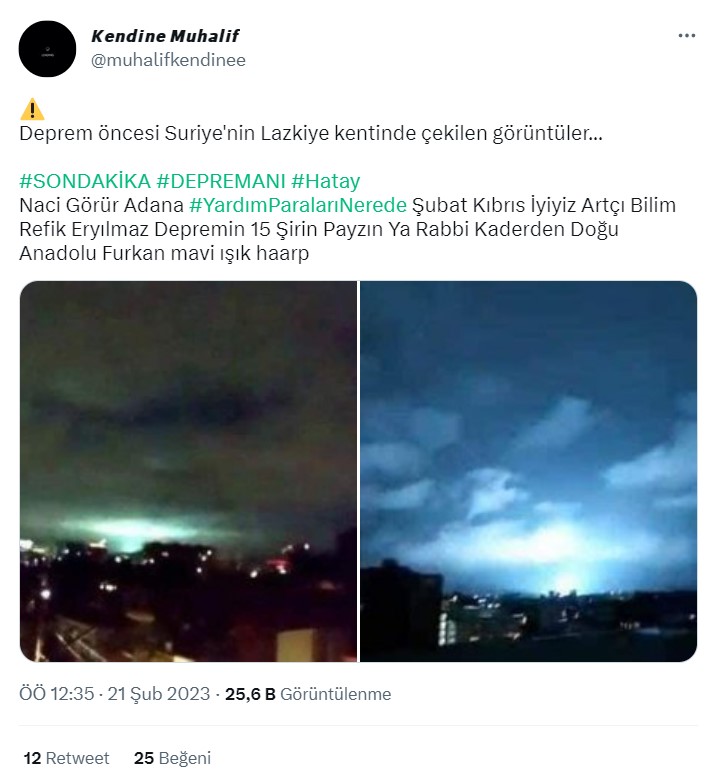Click the 21 Şub 2023 date
The image size is (718, 779).
[159, 694]
